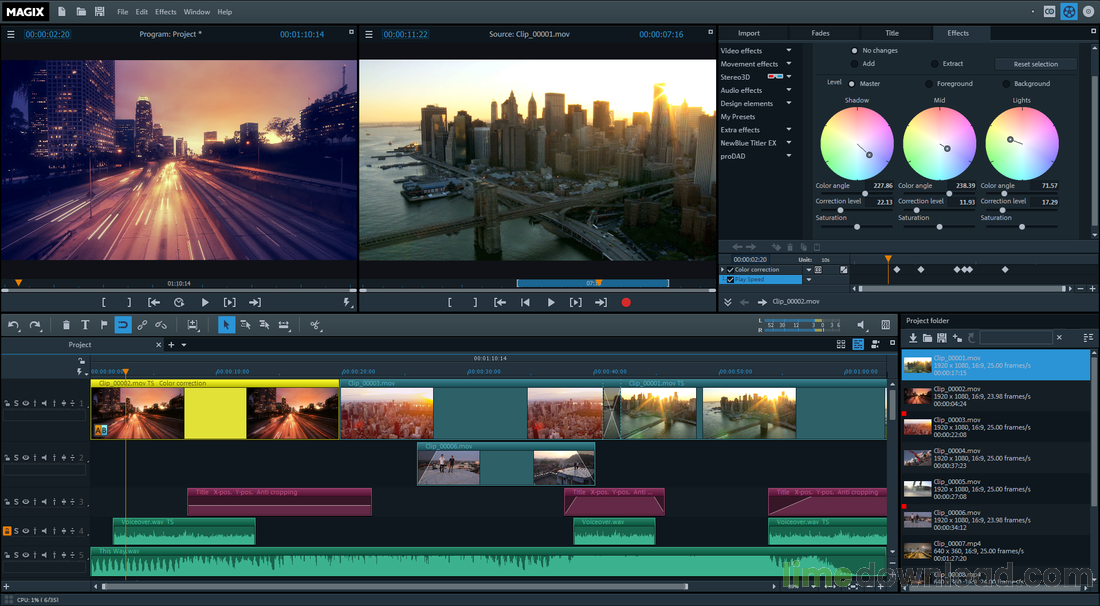Set a marker with the flag icon
The width and height of the screenshot is (1100, 606).
coord(104,324)
